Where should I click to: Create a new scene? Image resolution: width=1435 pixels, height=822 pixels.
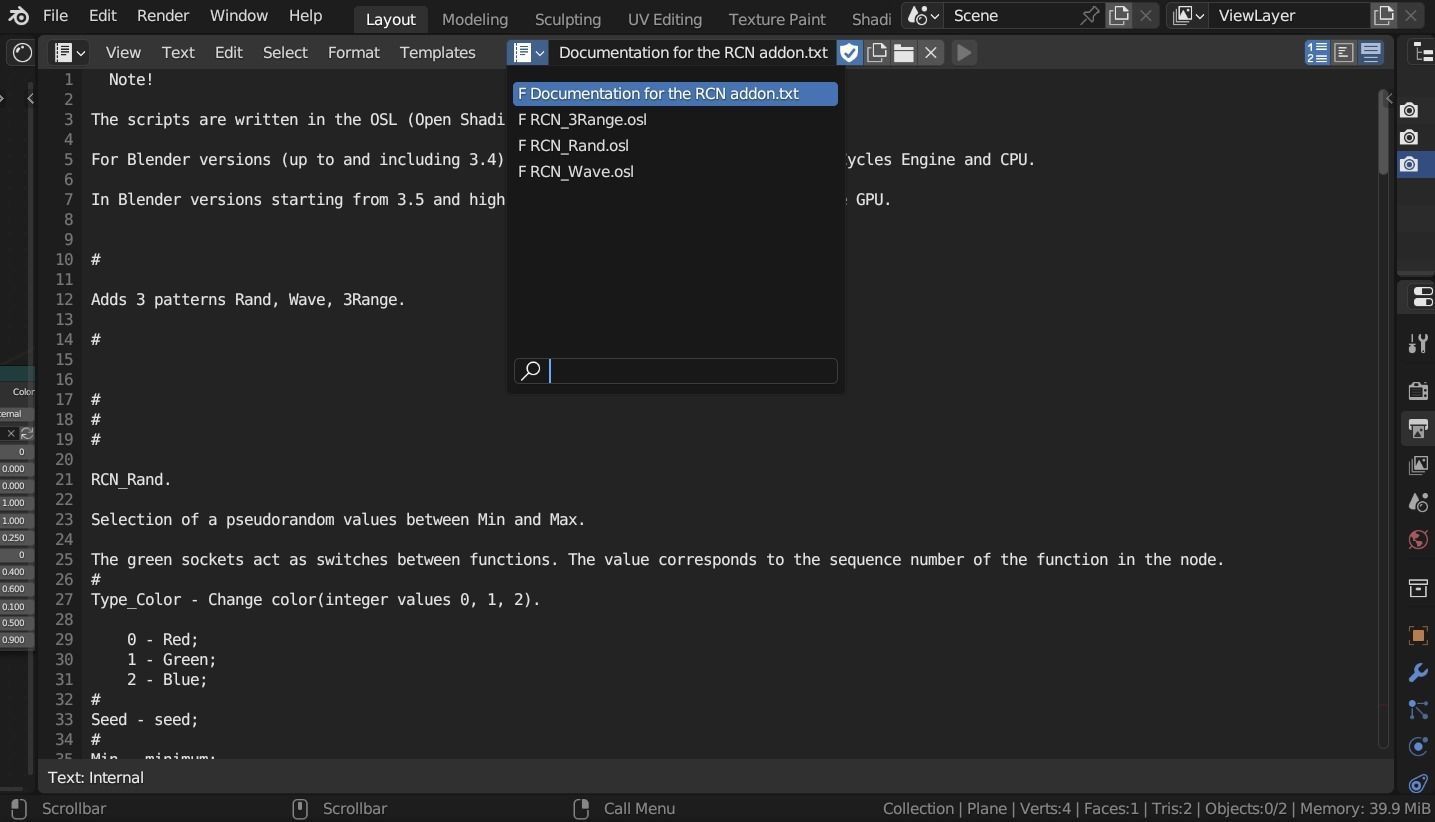tap(1119, 16)
